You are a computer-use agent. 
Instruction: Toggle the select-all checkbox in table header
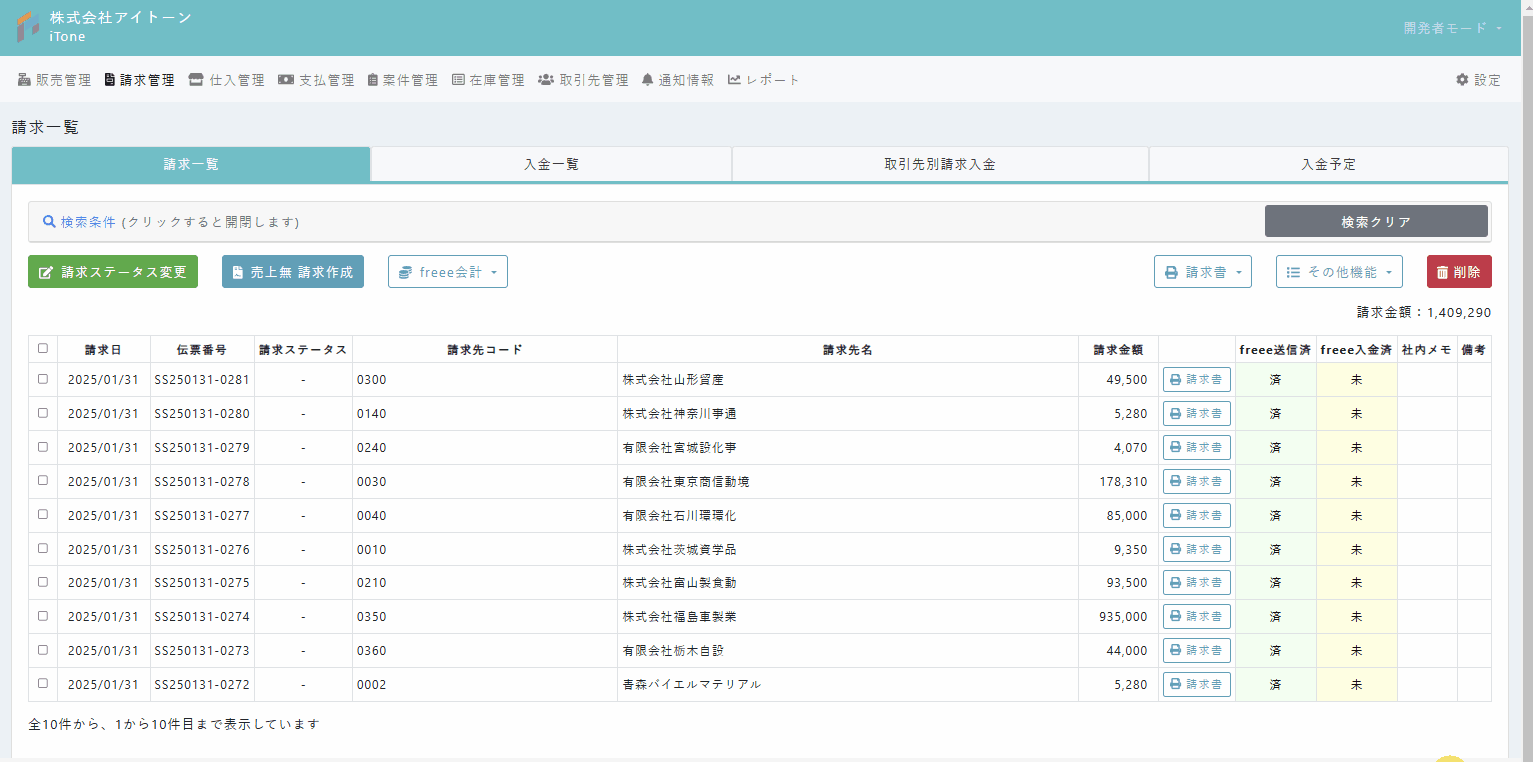tap(42, 349)
